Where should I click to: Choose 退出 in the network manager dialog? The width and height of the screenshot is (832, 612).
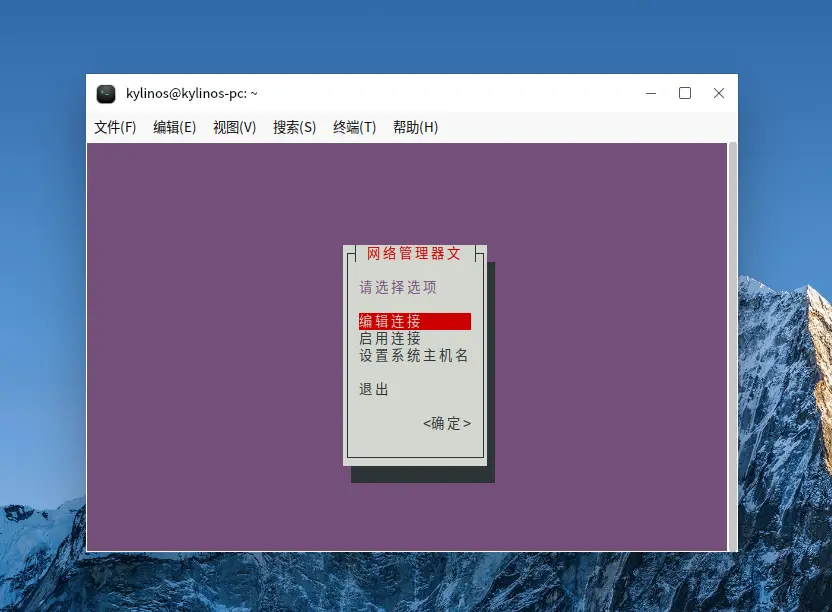pyautogui.click(x=374, y=389)
